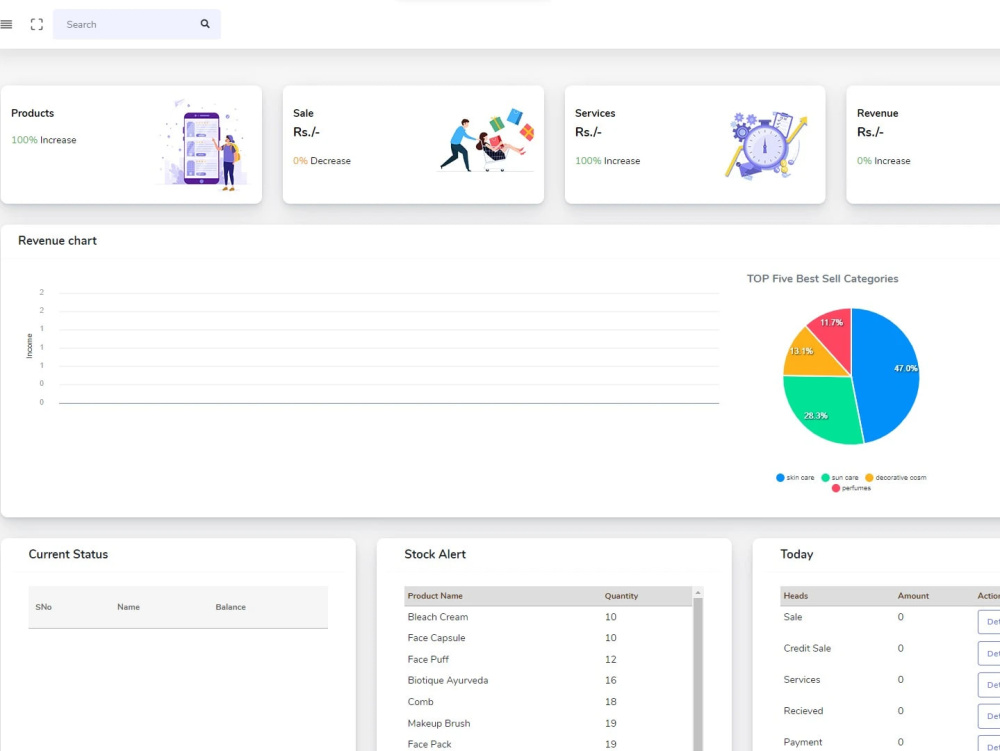Toggle skin care legend swatch
Viewport: 1000px width, 751px height.
780,478
